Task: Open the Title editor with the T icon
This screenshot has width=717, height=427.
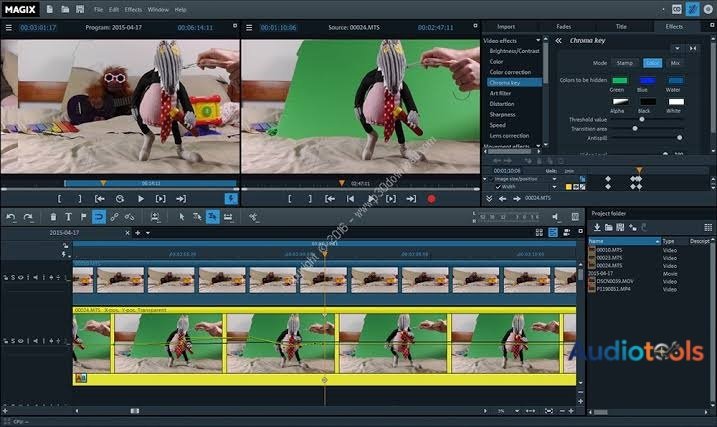Action: pos(68,217)
